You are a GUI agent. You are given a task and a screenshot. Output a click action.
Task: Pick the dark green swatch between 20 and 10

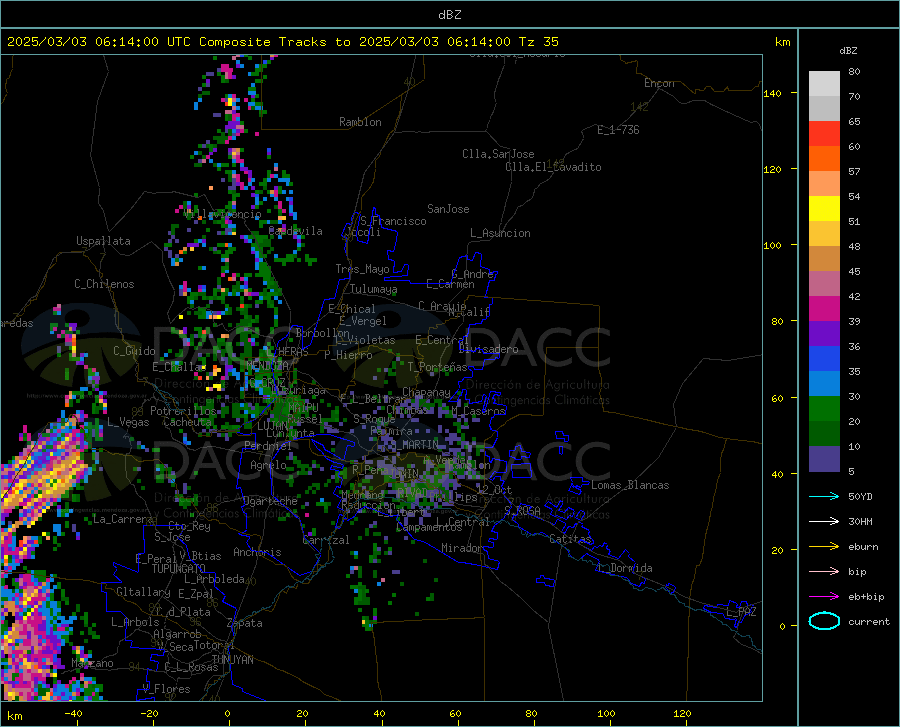824,434
